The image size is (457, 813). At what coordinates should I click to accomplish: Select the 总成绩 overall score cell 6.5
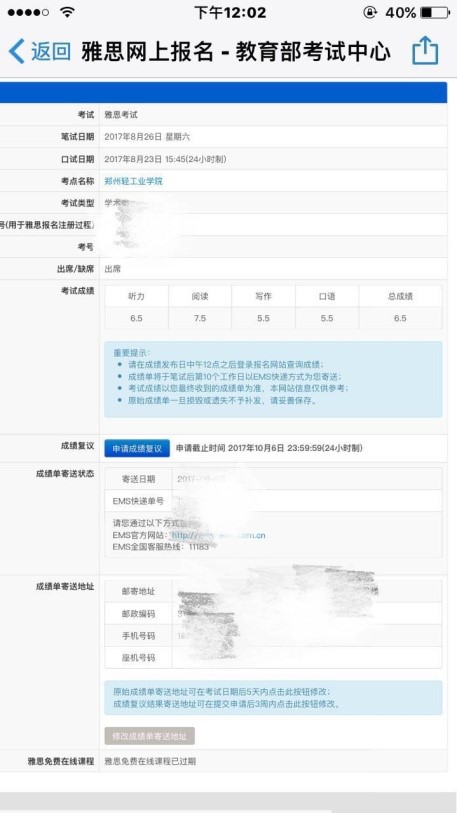pyautogui.click(x=400, y=318)
